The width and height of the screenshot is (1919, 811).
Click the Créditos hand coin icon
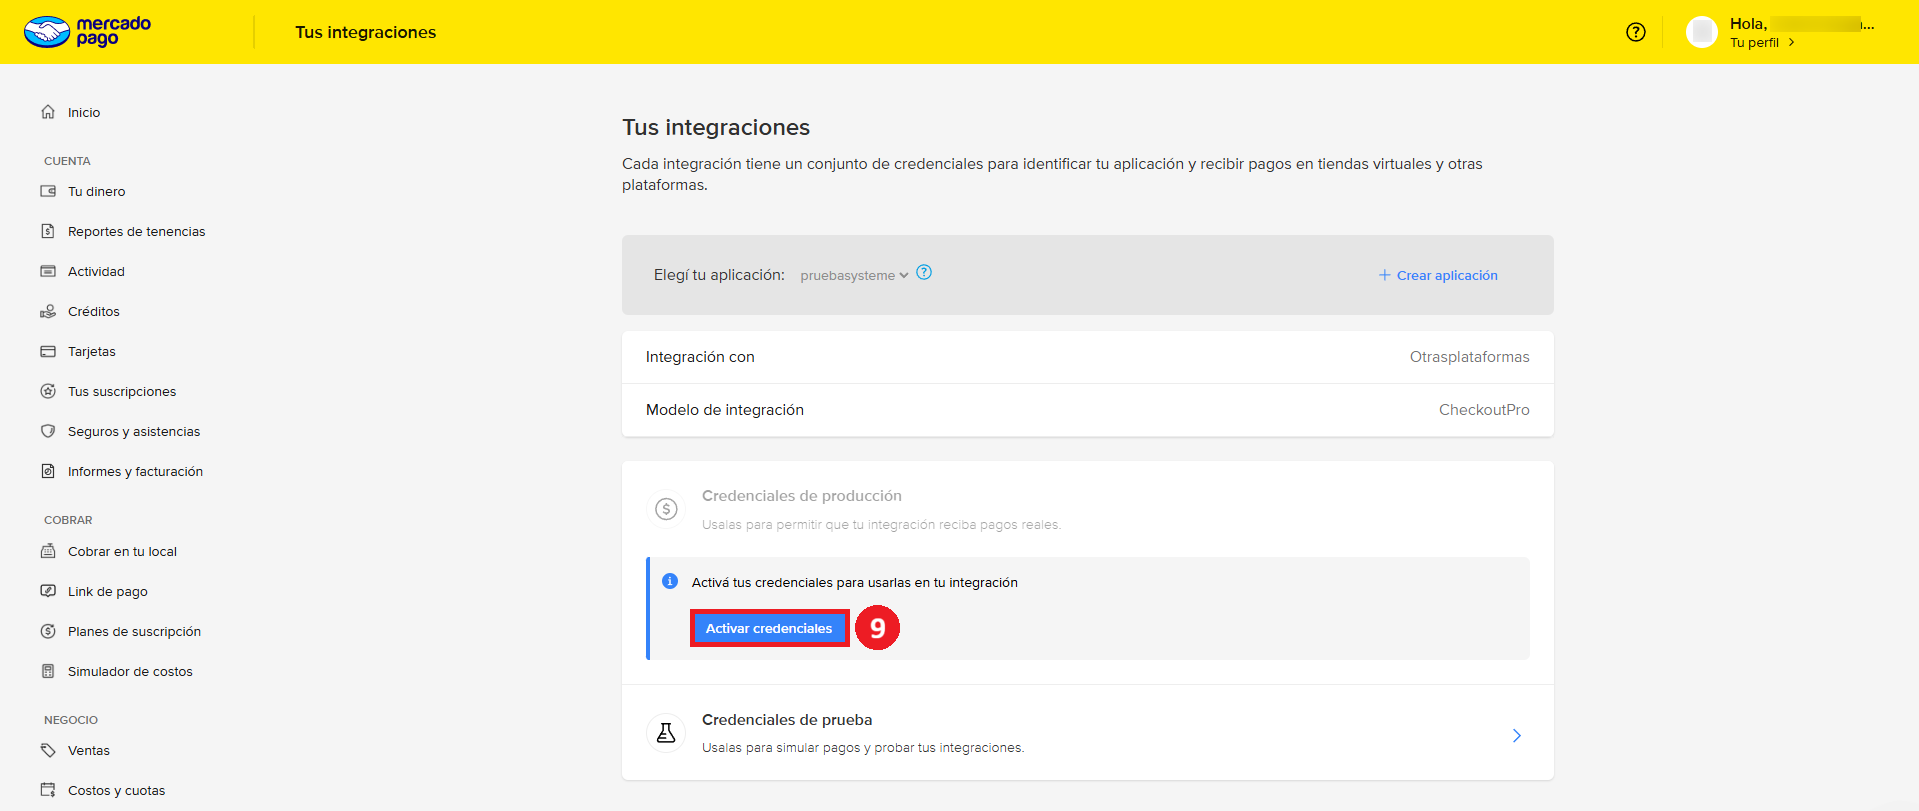pyautogui.click(x=48, y=311)
